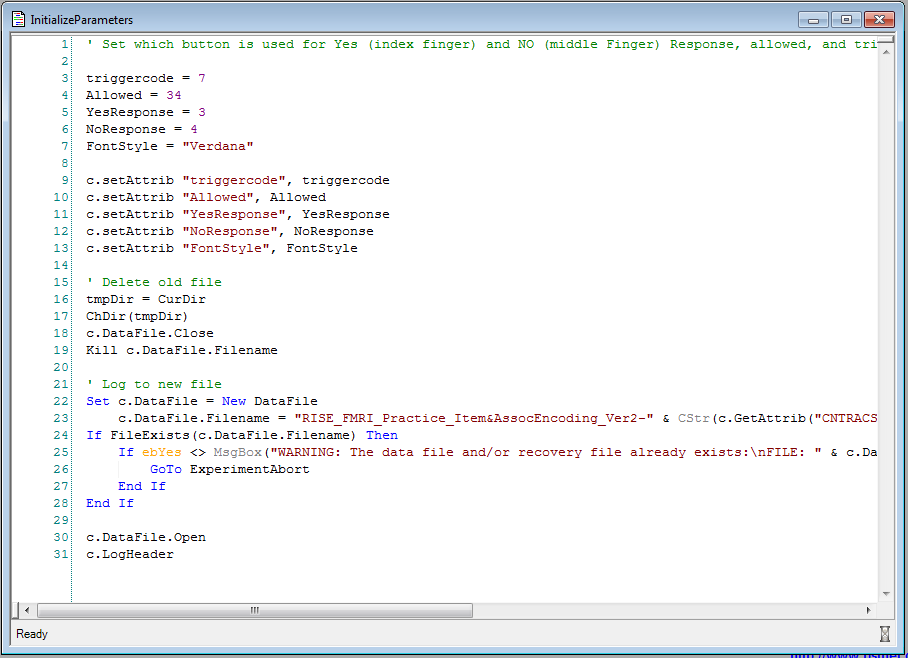Screen dimensions: 908x658
Task: Click the "' Delete old file" comment
Action: [154, 282]
